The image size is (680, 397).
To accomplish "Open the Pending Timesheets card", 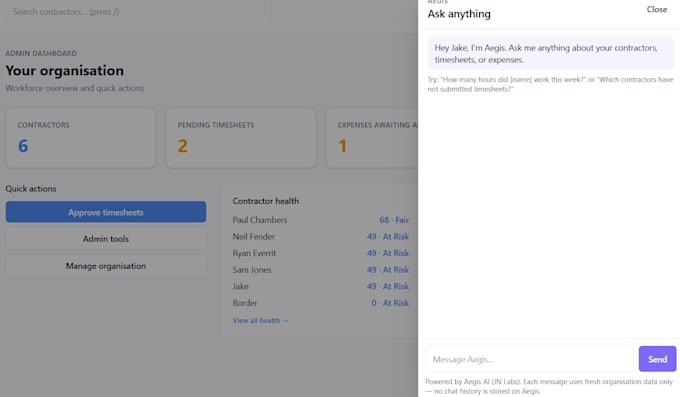I will [x=241, y=138].
